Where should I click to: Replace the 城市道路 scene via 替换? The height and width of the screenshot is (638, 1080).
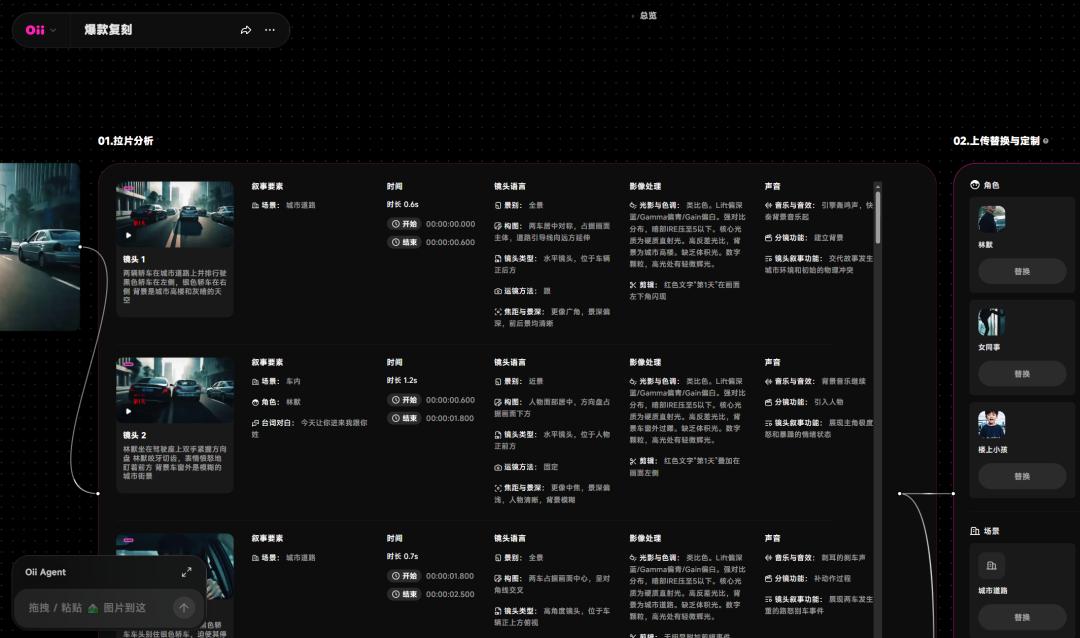tap(1022, 617)
